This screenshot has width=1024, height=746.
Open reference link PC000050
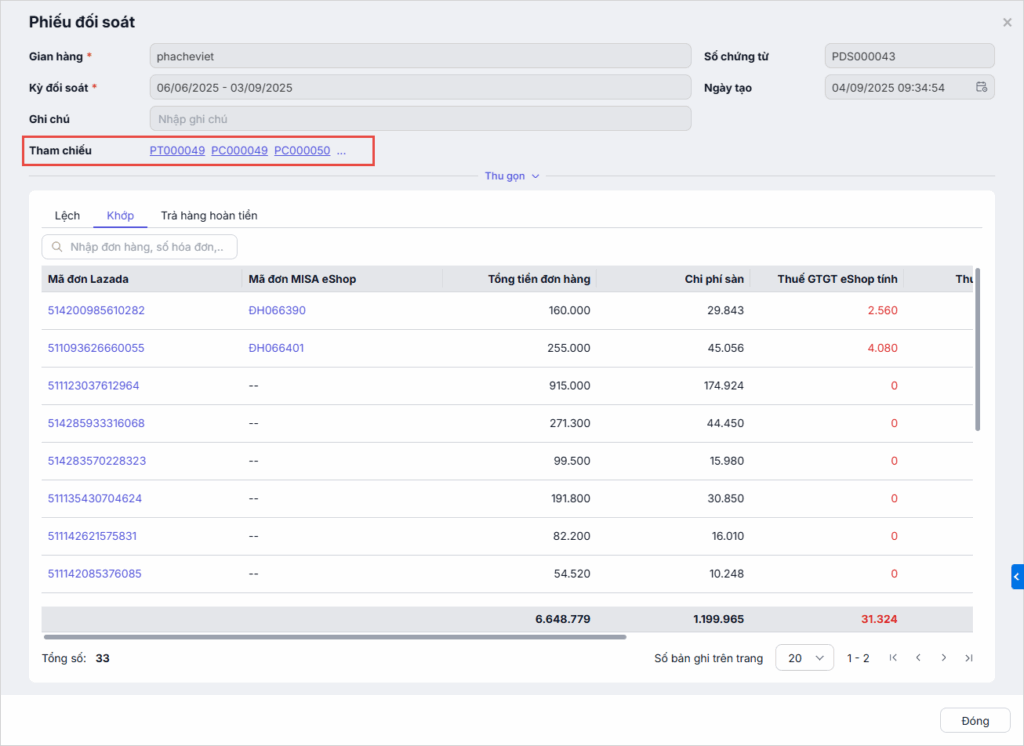coord(302,151)
